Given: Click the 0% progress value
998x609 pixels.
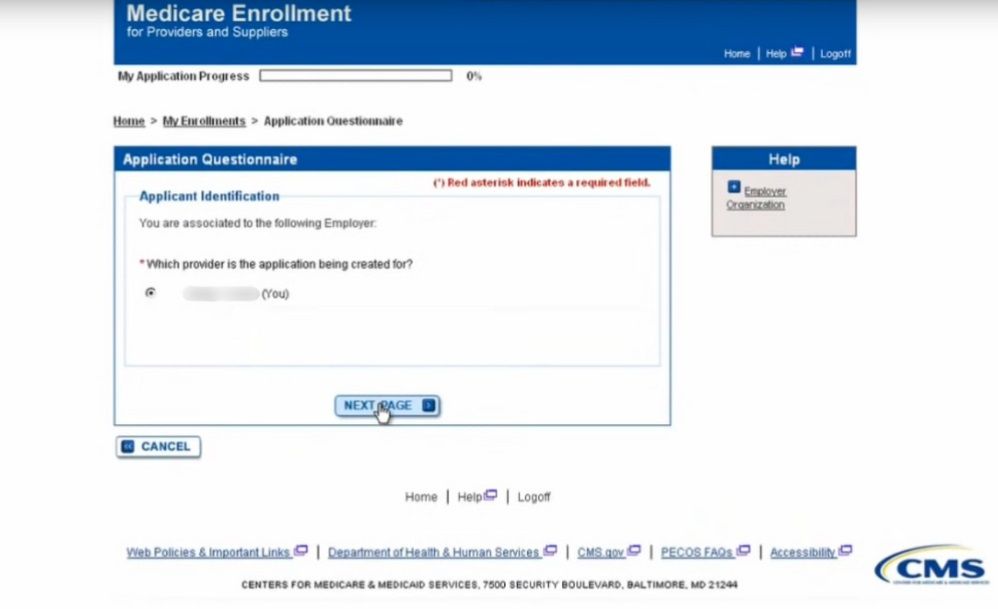Looking at the screenshot, I should pyautogui.click(x=474, y=76).
